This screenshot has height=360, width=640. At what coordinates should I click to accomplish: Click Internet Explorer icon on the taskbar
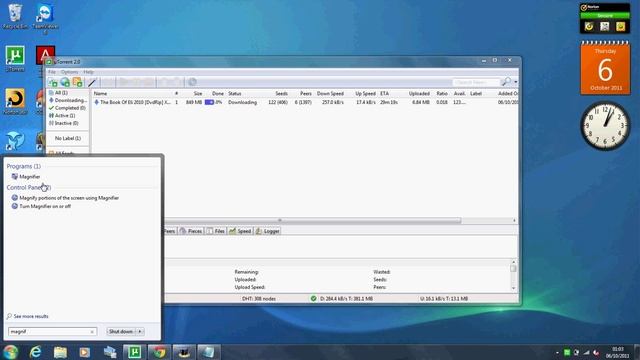(36, 352)
